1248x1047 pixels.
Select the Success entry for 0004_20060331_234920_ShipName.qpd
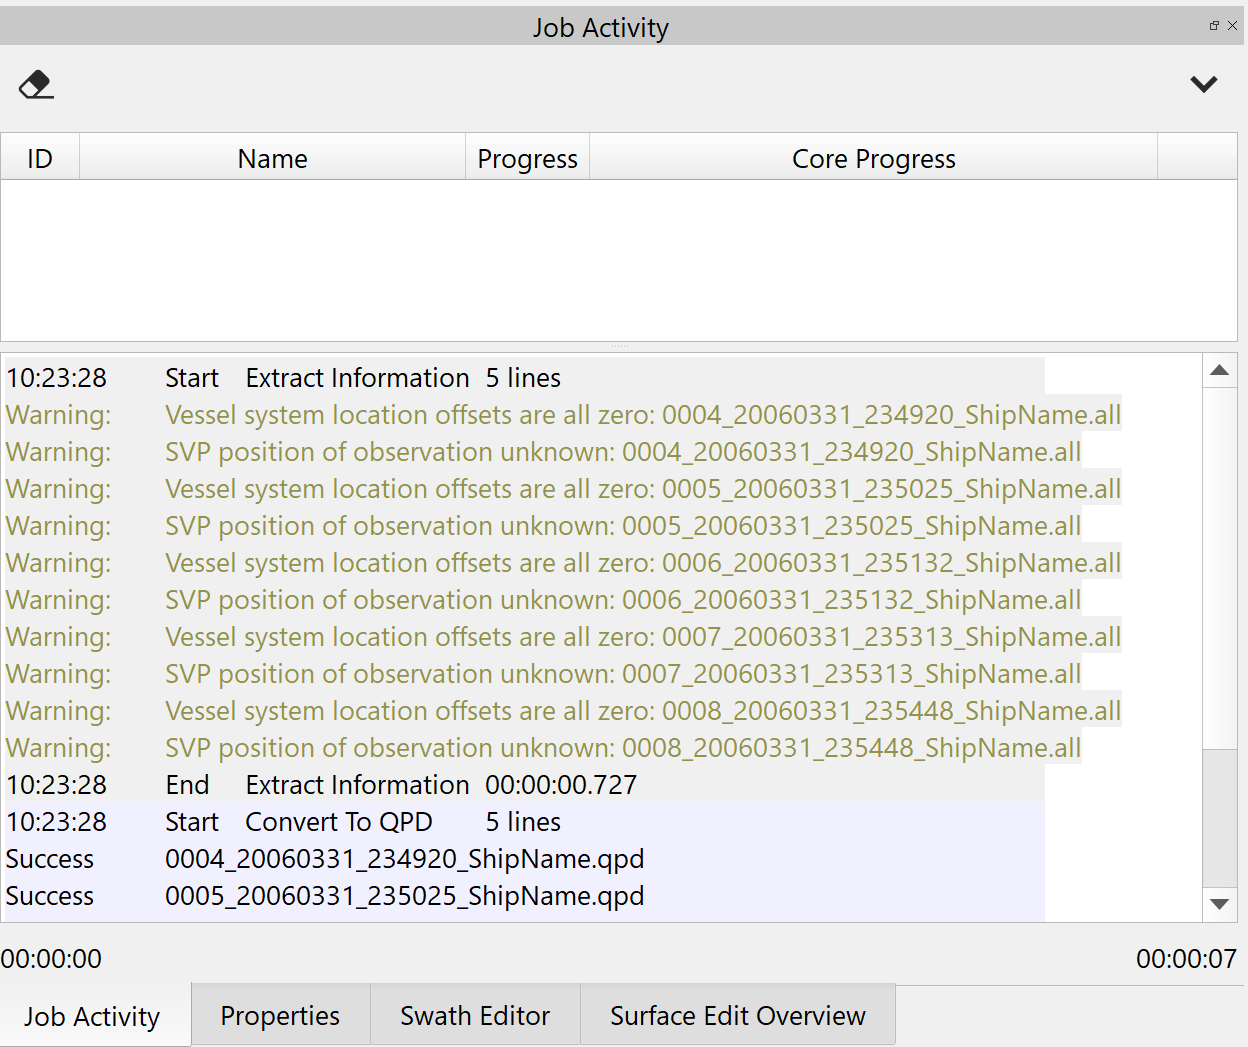click(404, 859)
